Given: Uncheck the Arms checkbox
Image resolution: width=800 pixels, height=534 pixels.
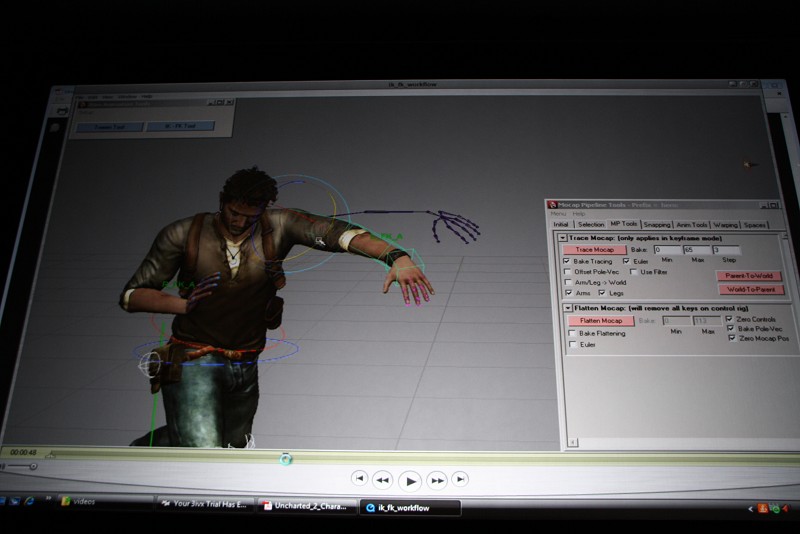Looking at the screenshot, I should tap(569, 293).
